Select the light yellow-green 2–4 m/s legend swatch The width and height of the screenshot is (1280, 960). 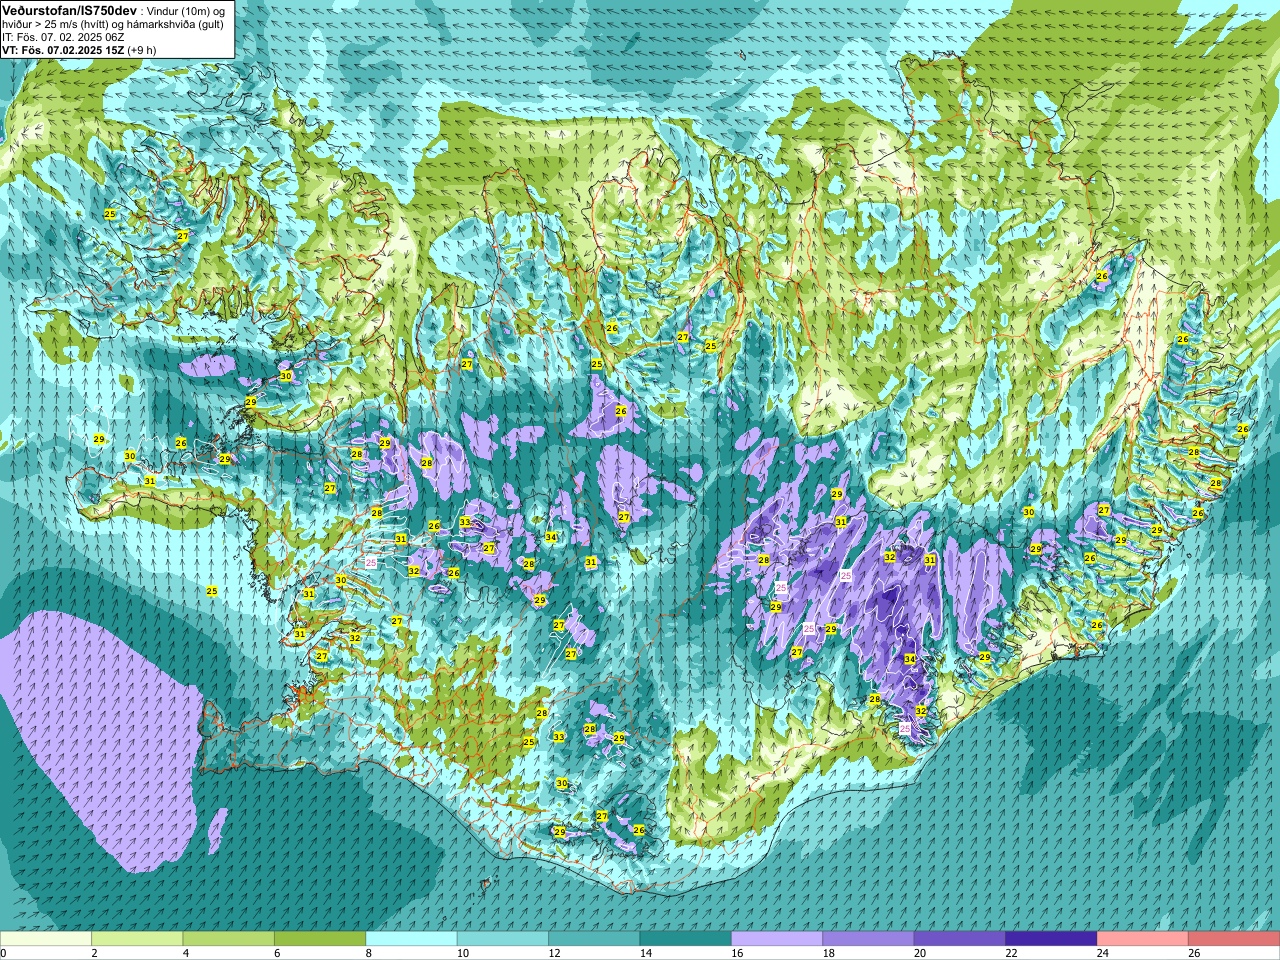(137, 939)
